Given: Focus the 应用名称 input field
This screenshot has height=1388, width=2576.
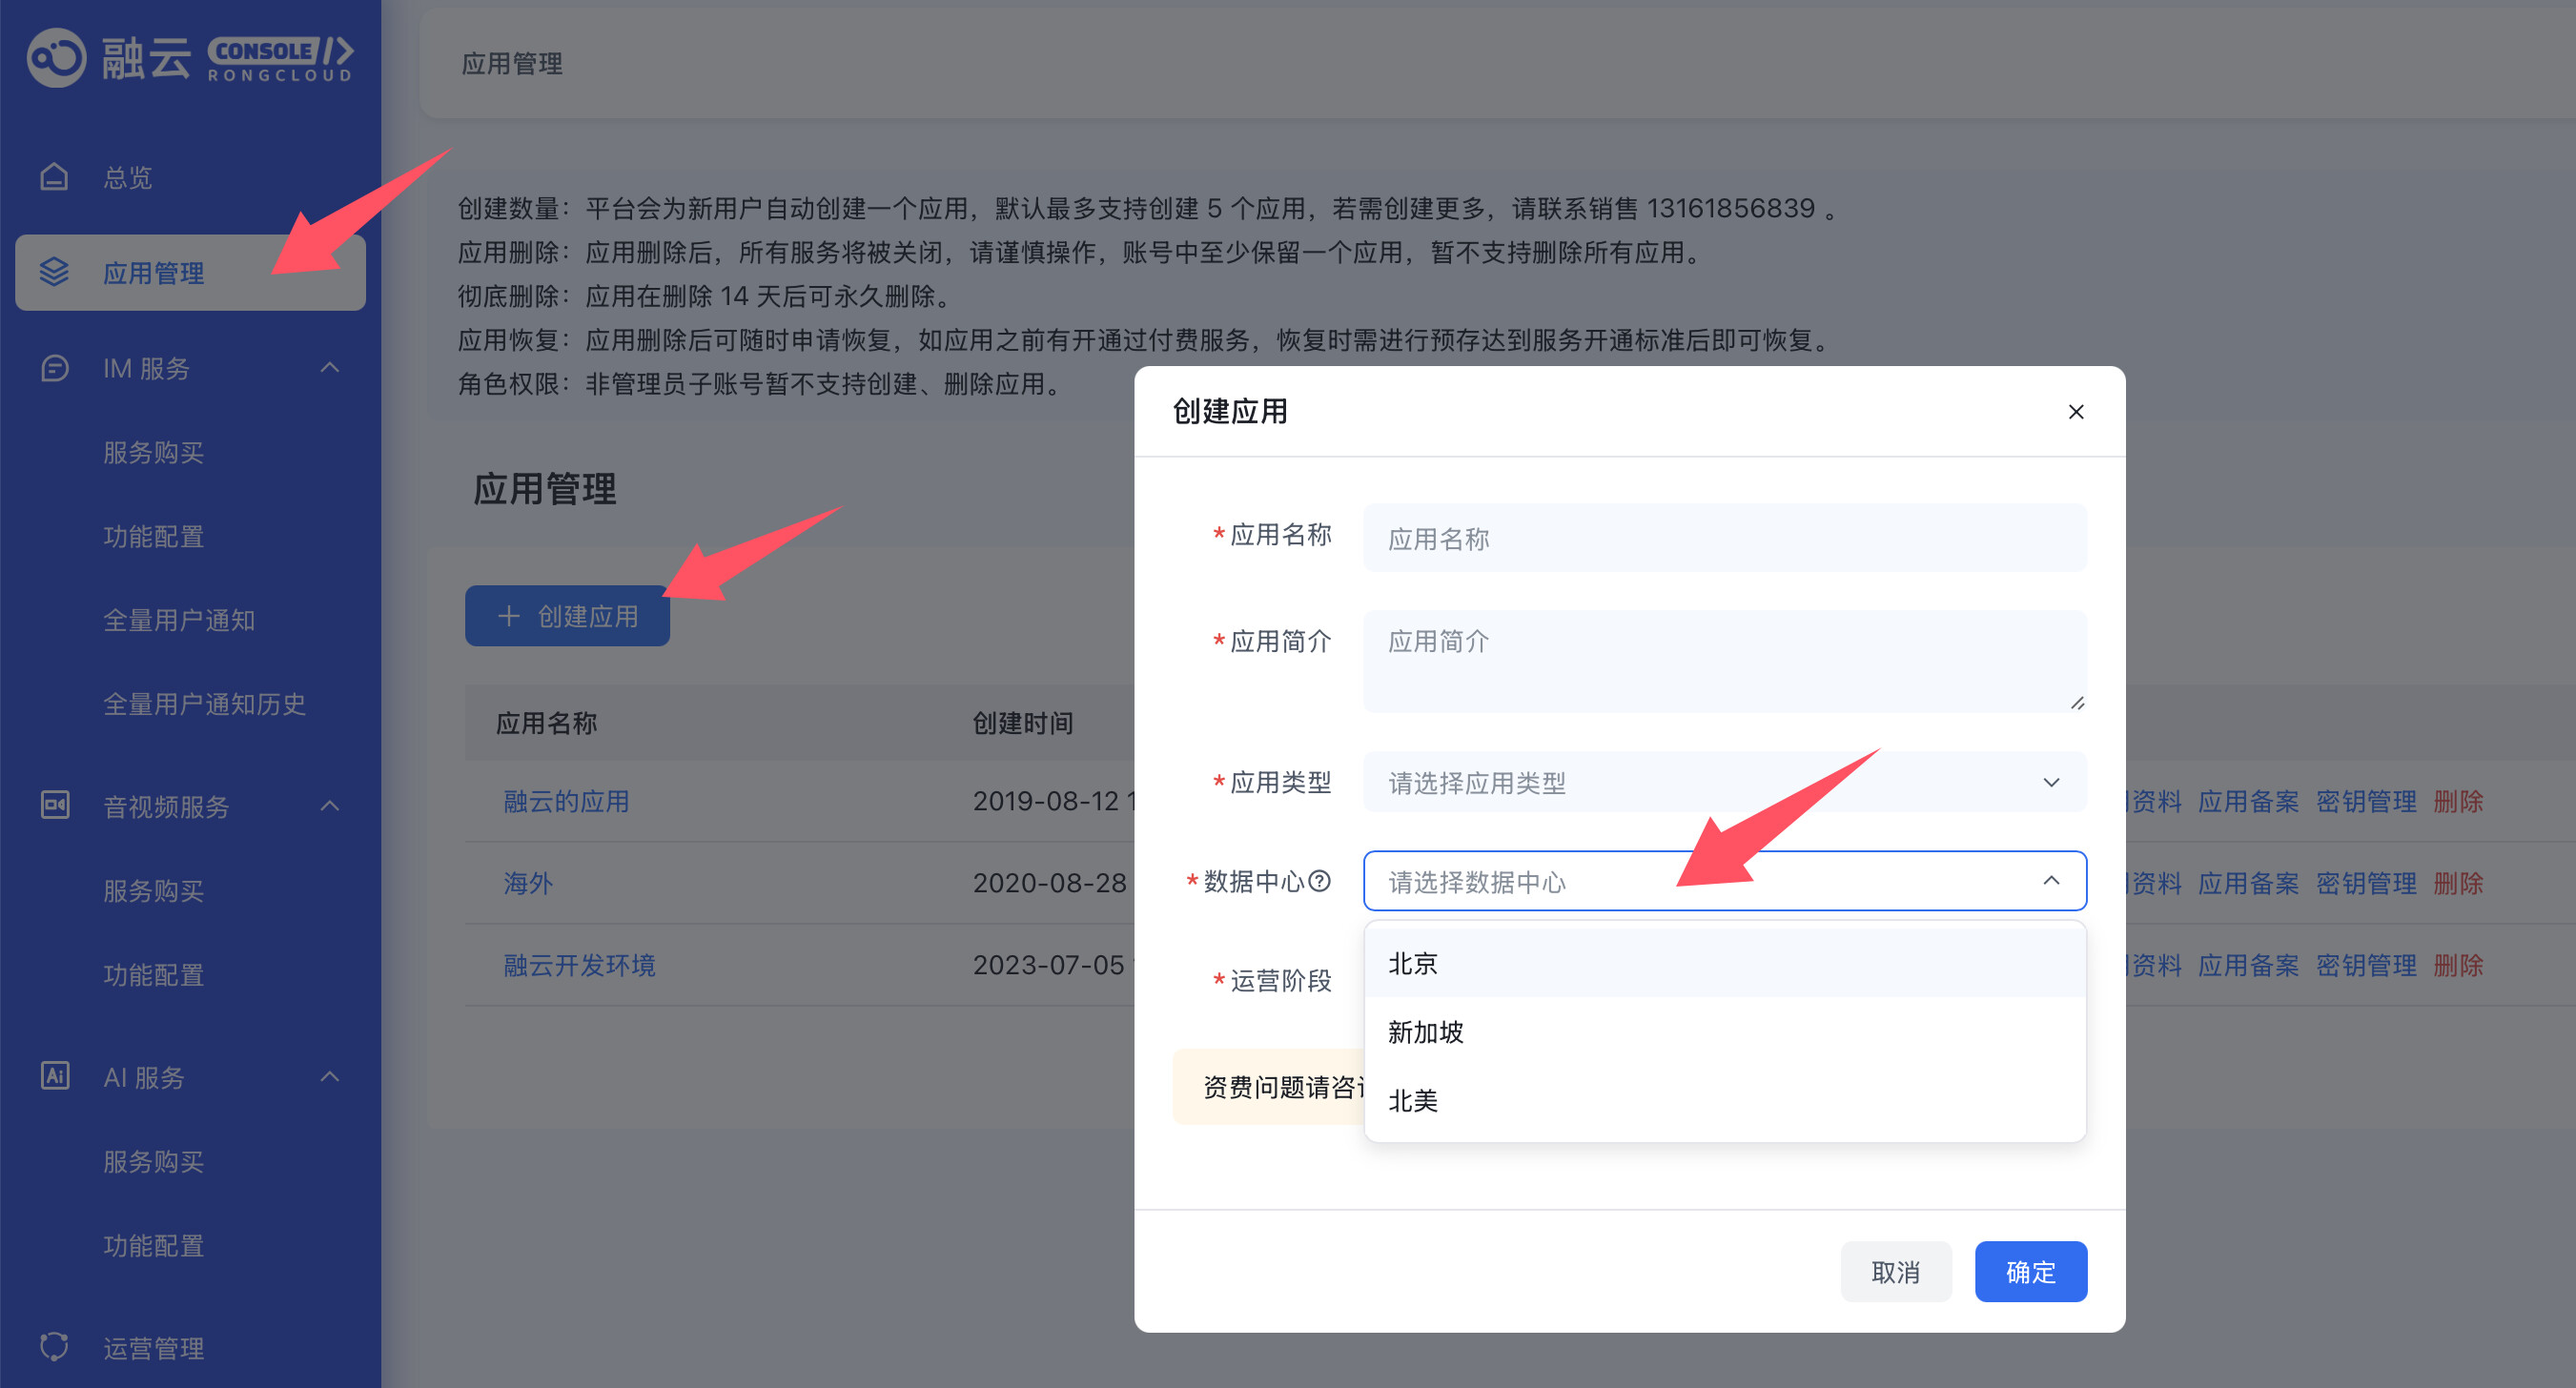Looking at the screenshot, I should click(x=1724, y=539).
